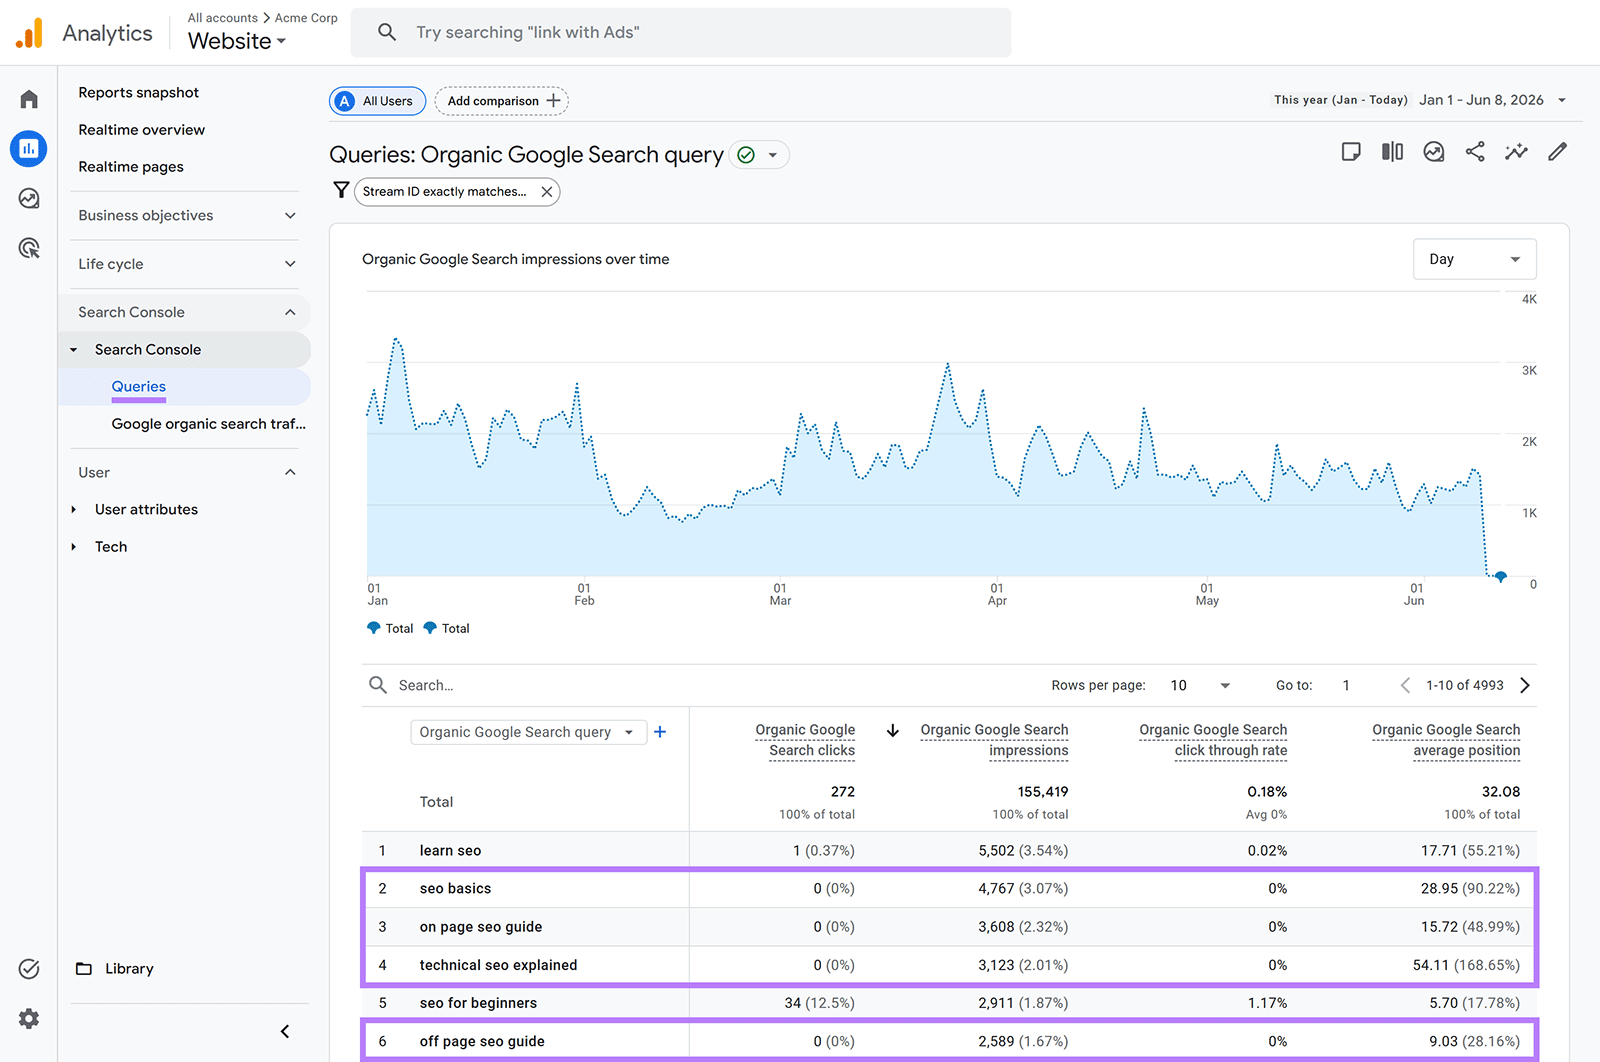Click the table search magnifier icon

pos(378,685)
